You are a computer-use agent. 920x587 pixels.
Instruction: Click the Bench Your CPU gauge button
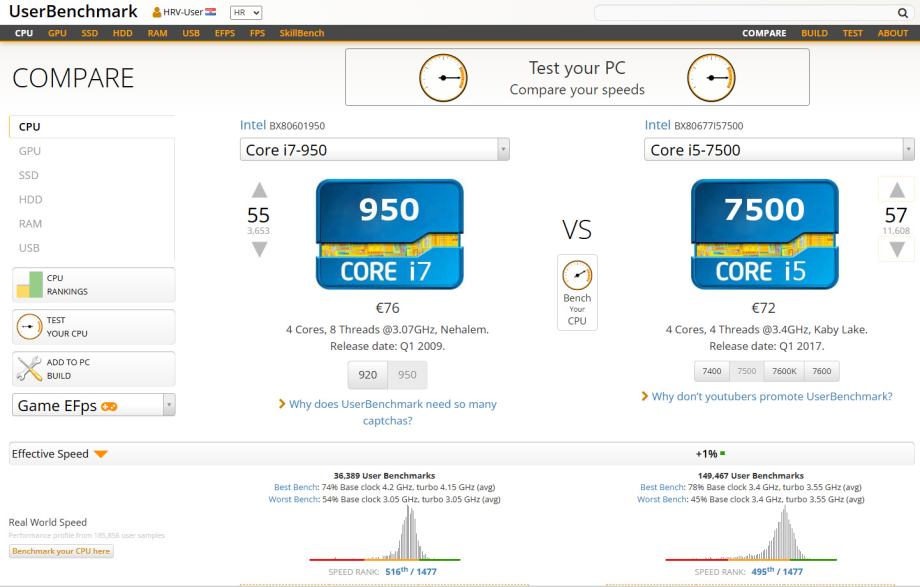click(577, 292)
